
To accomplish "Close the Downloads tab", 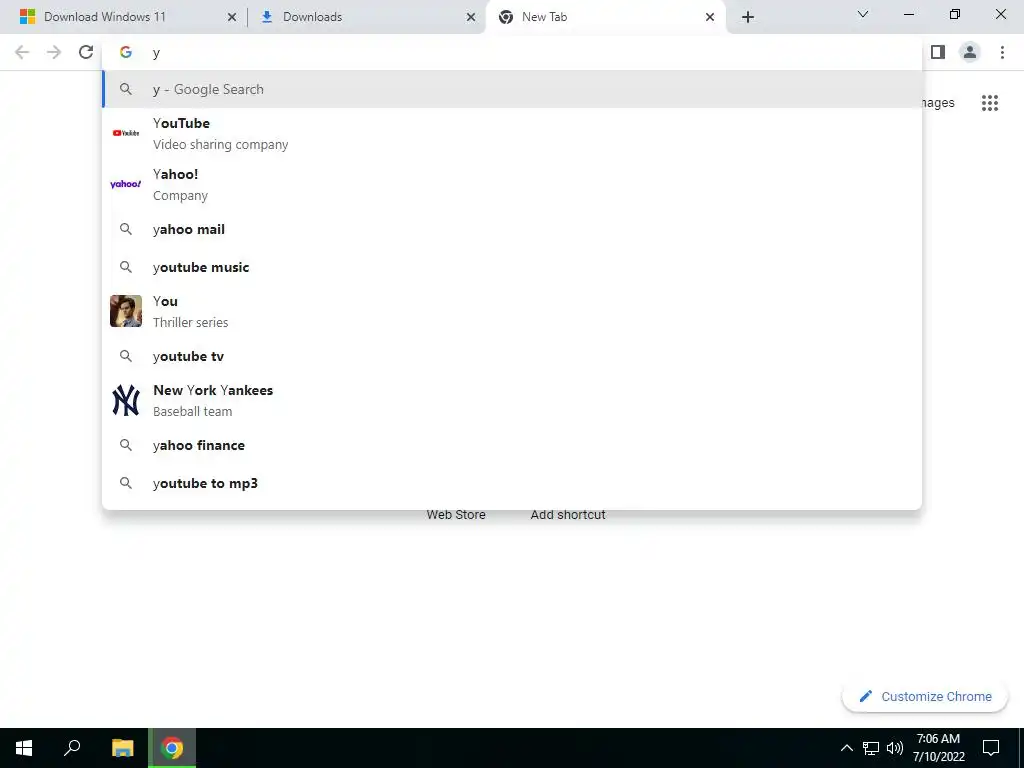I will click(x=471, y=17).
